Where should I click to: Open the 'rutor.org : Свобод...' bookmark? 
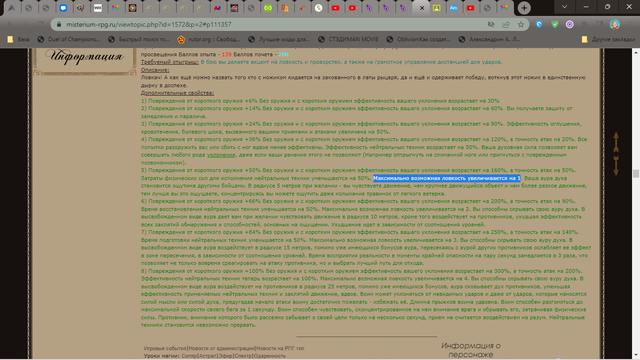click(209, 39)
